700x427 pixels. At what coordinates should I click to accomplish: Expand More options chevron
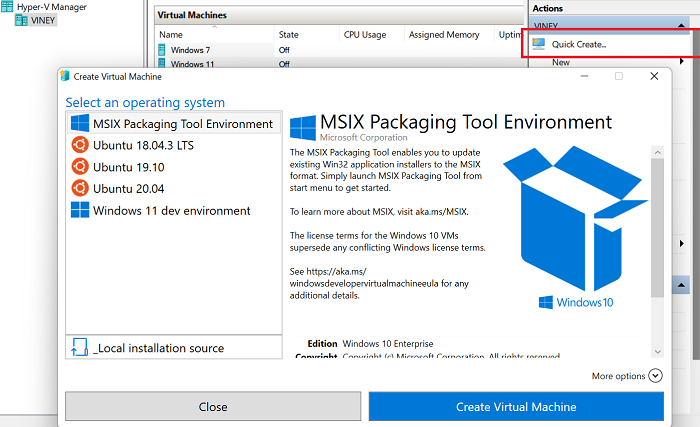tap(655, 376)
